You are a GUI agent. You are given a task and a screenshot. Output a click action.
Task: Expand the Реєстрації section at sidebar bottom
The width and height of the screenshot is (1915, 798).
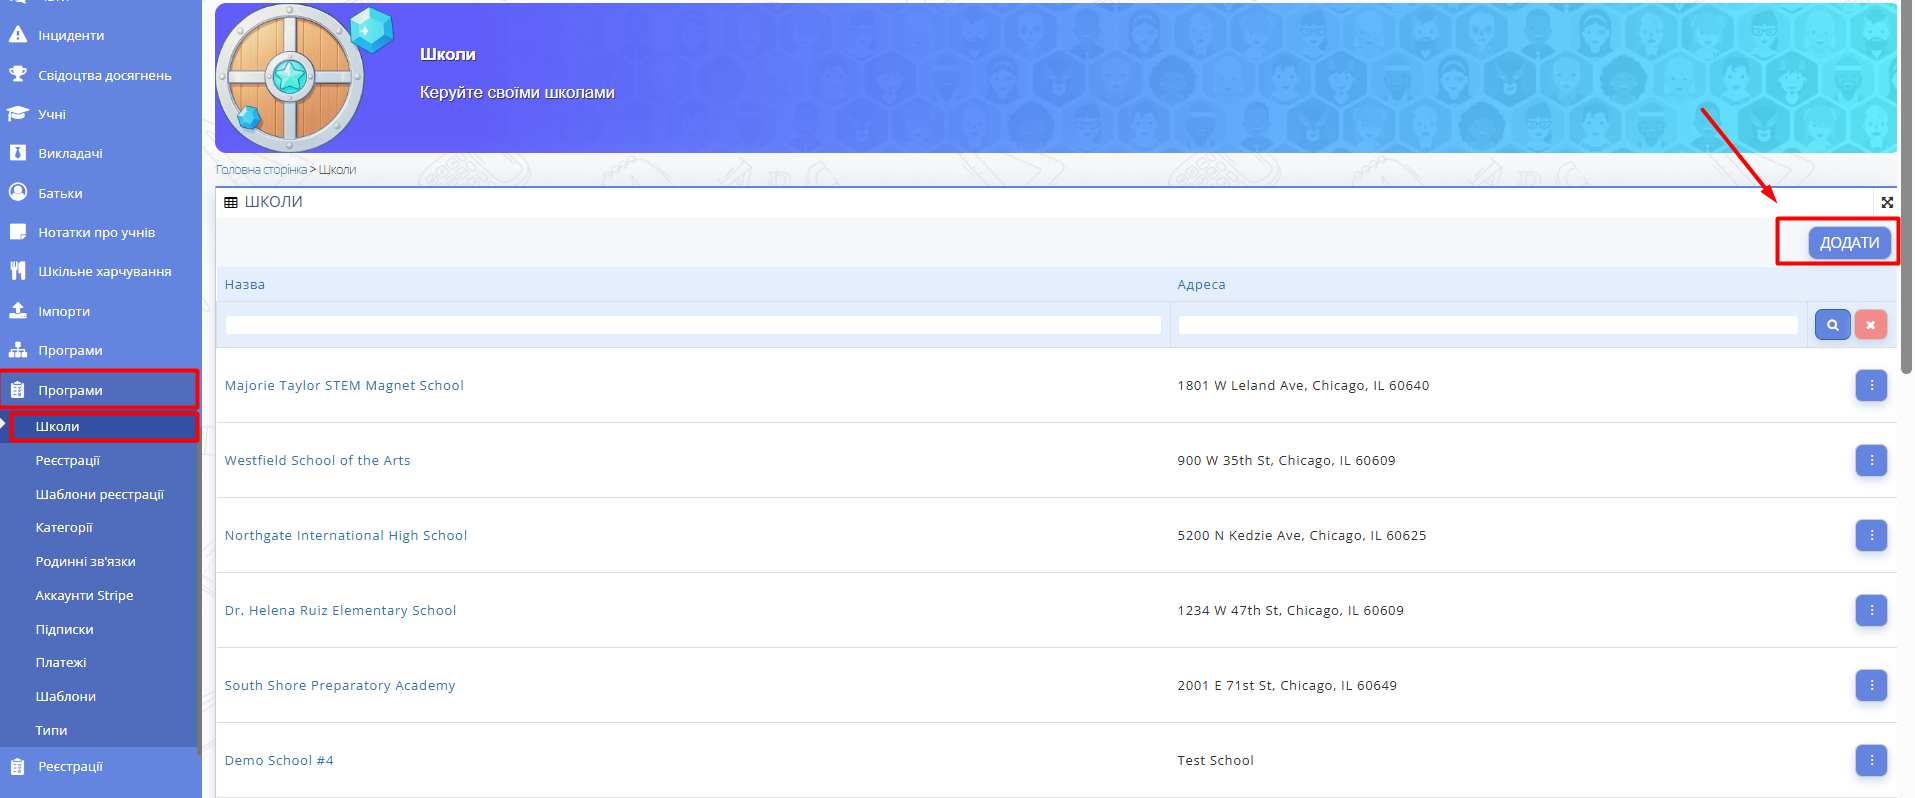click(70, 767)
